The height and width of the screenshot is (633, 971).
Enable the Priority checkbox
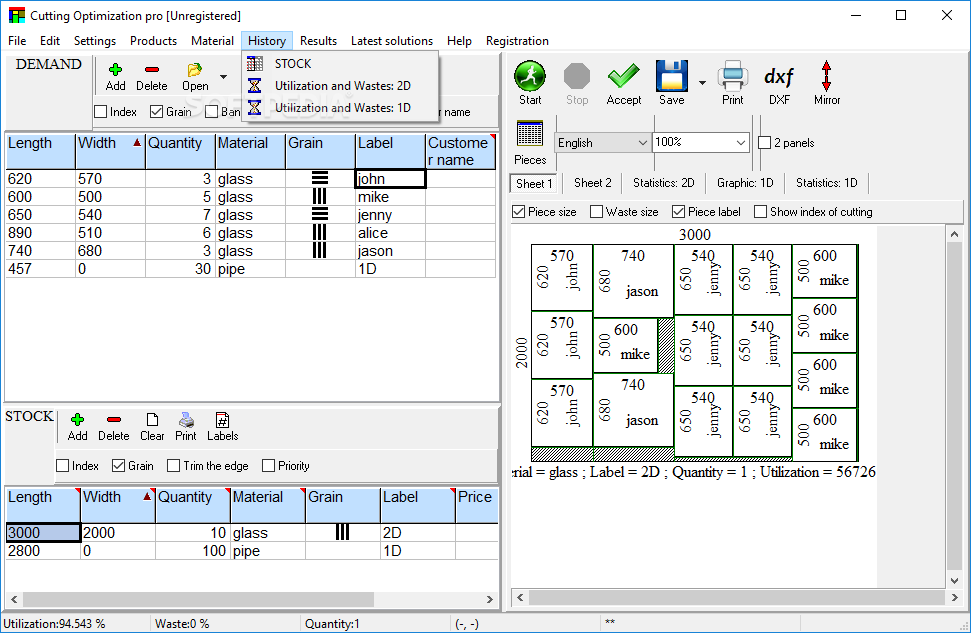click(x=268, y=466)
